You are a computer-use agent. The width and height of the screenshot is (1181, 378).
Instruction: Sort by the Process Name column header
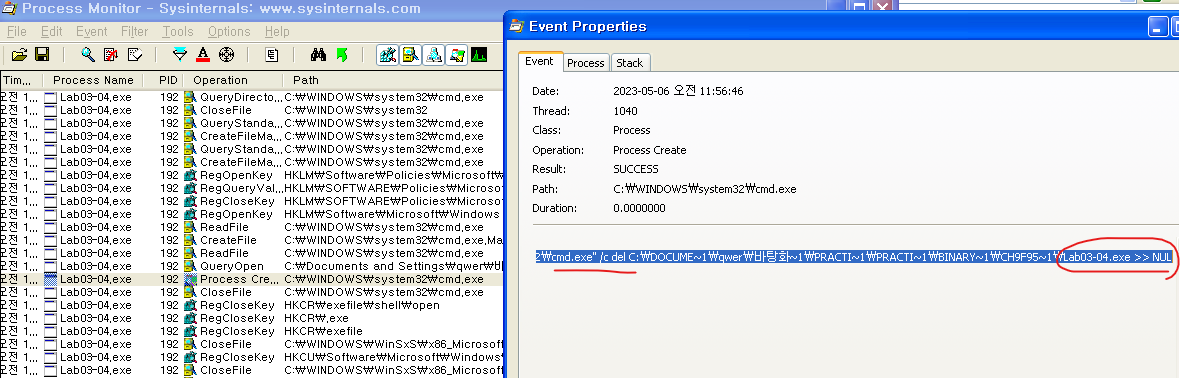tap(93, 80)
